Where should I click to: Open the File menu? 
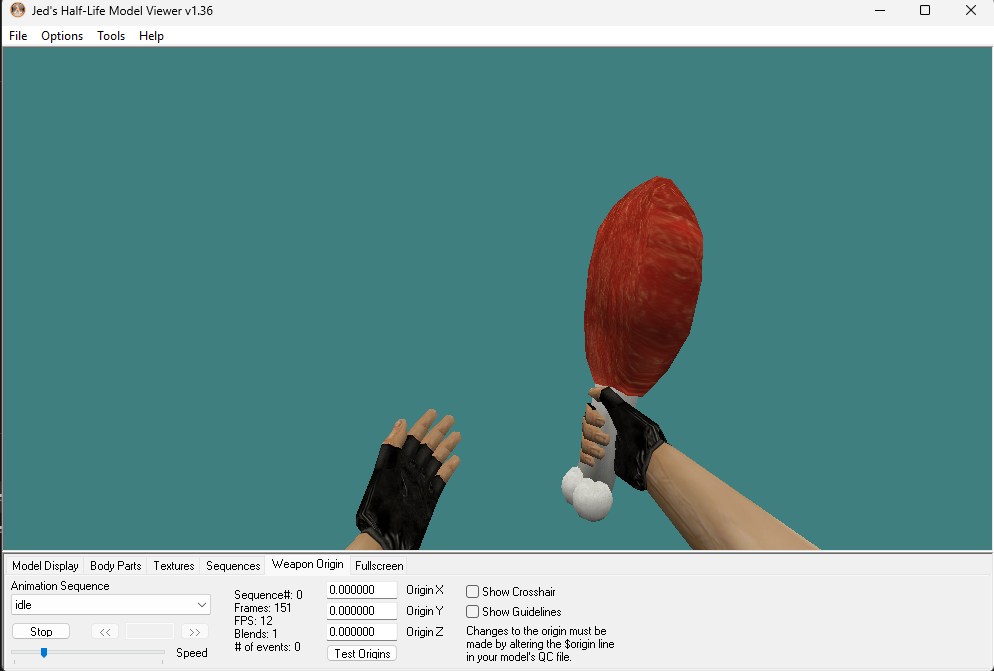coord(18,36)
